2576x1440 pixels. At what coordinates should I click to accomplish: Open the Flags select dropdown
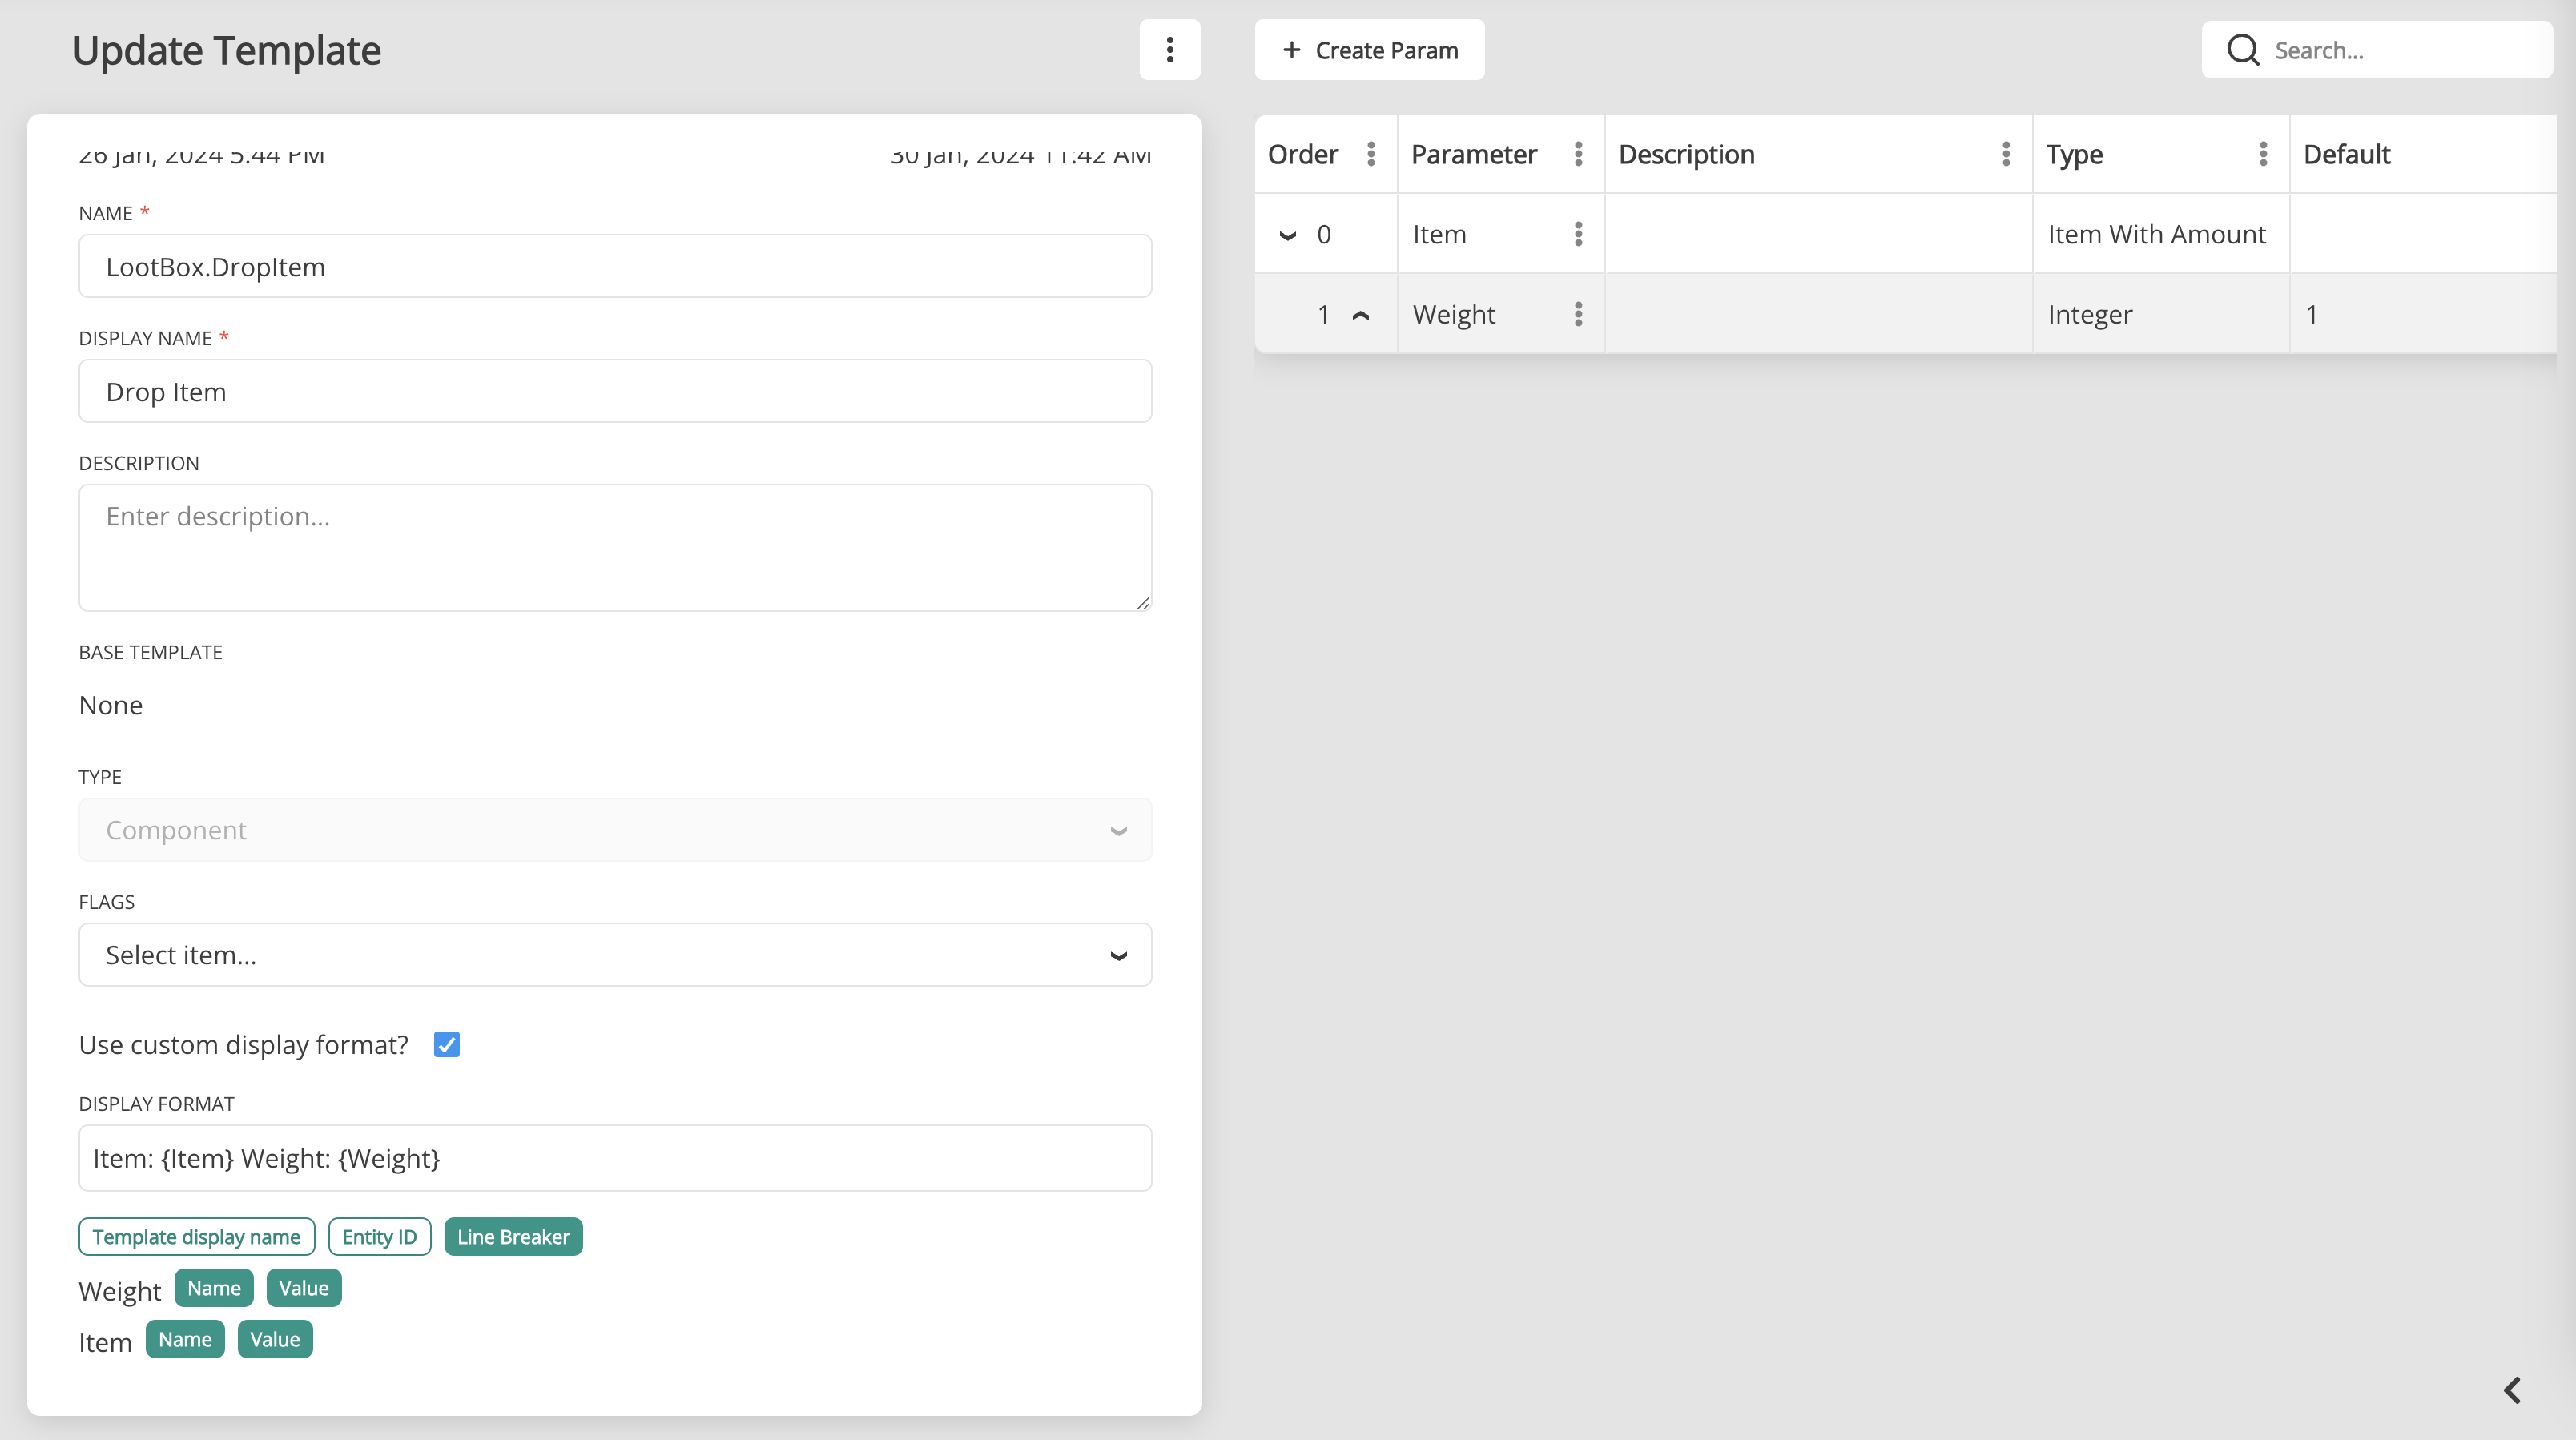pos(615,955)
